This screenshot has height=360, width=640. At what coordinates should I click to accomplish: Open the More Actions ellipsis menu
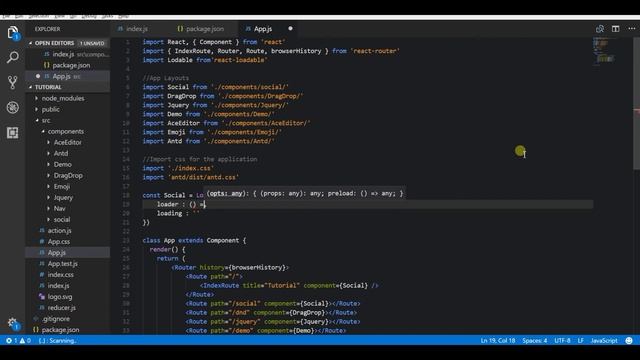(632, 29)
